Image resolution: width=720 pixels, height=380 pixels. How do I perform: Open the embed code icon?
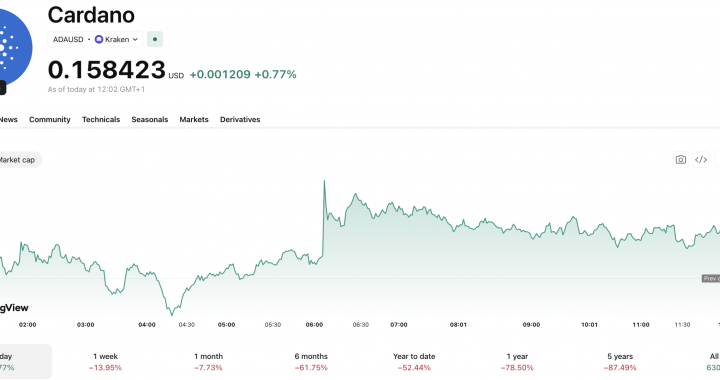(x=701, y=160)
